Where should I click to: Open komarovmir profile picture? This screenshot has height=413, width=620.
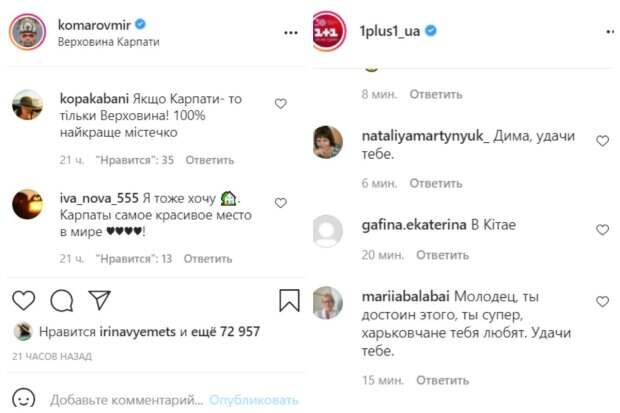coord(27,32)
